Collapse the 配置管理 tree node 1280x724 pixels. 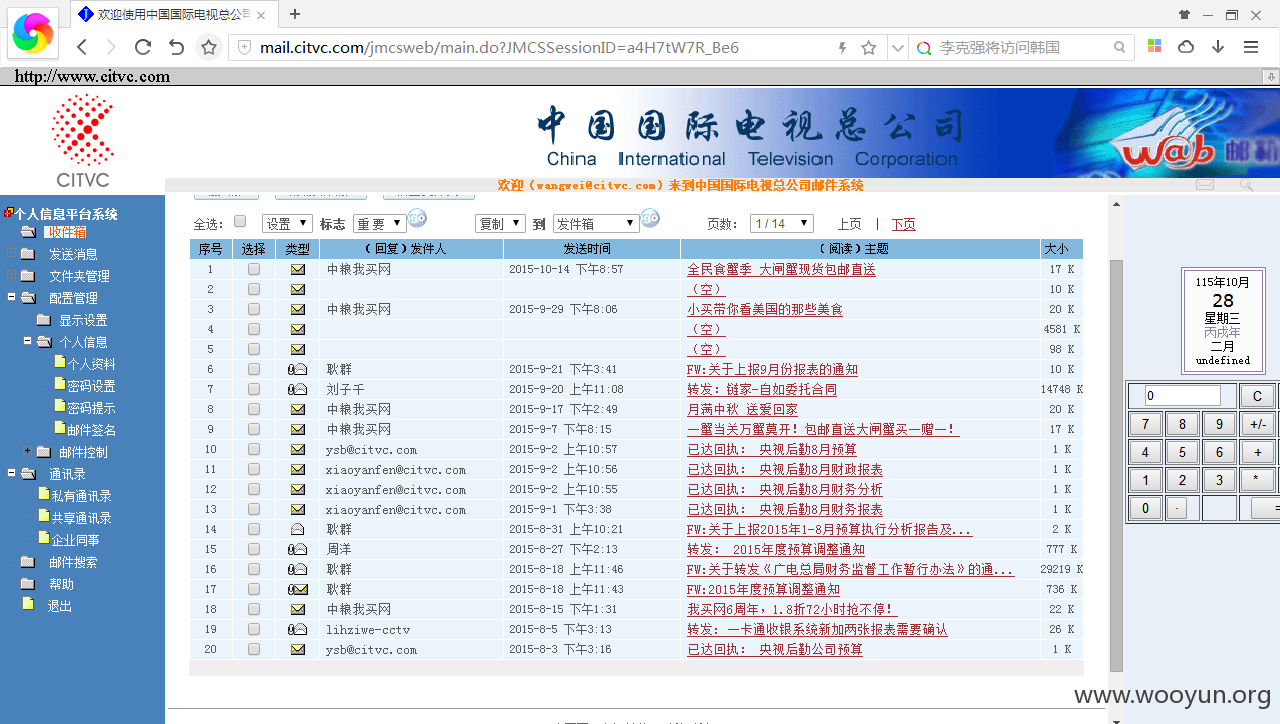[12, 298]
